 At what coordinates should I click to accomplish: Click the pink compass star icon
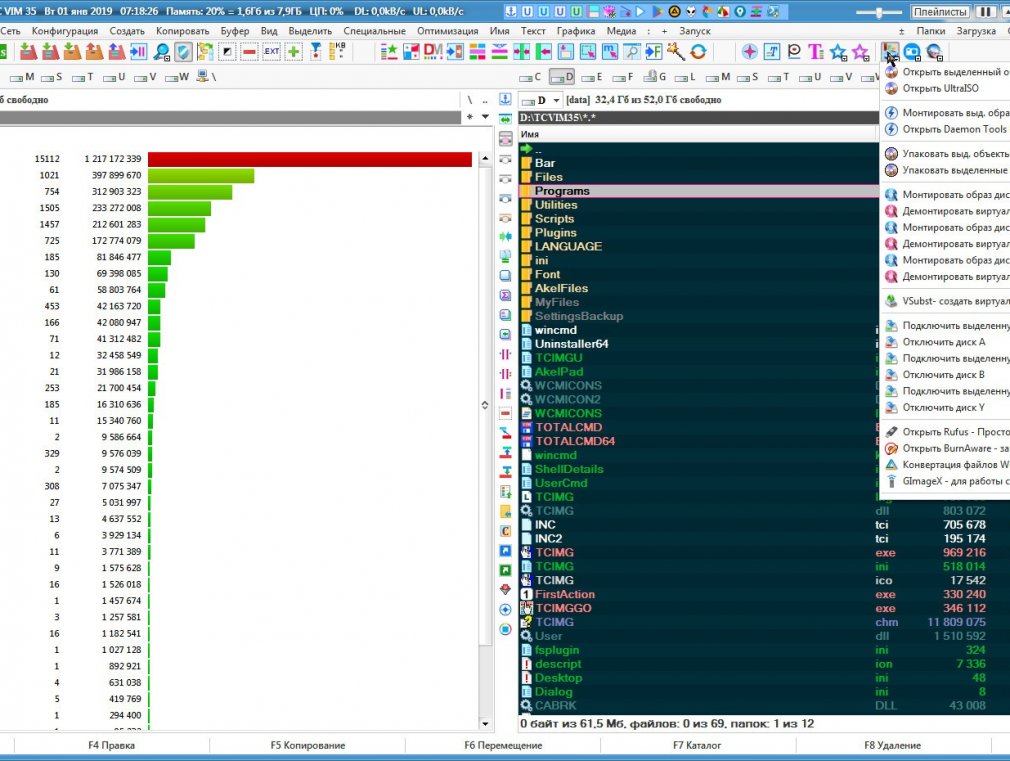point(749,52)
